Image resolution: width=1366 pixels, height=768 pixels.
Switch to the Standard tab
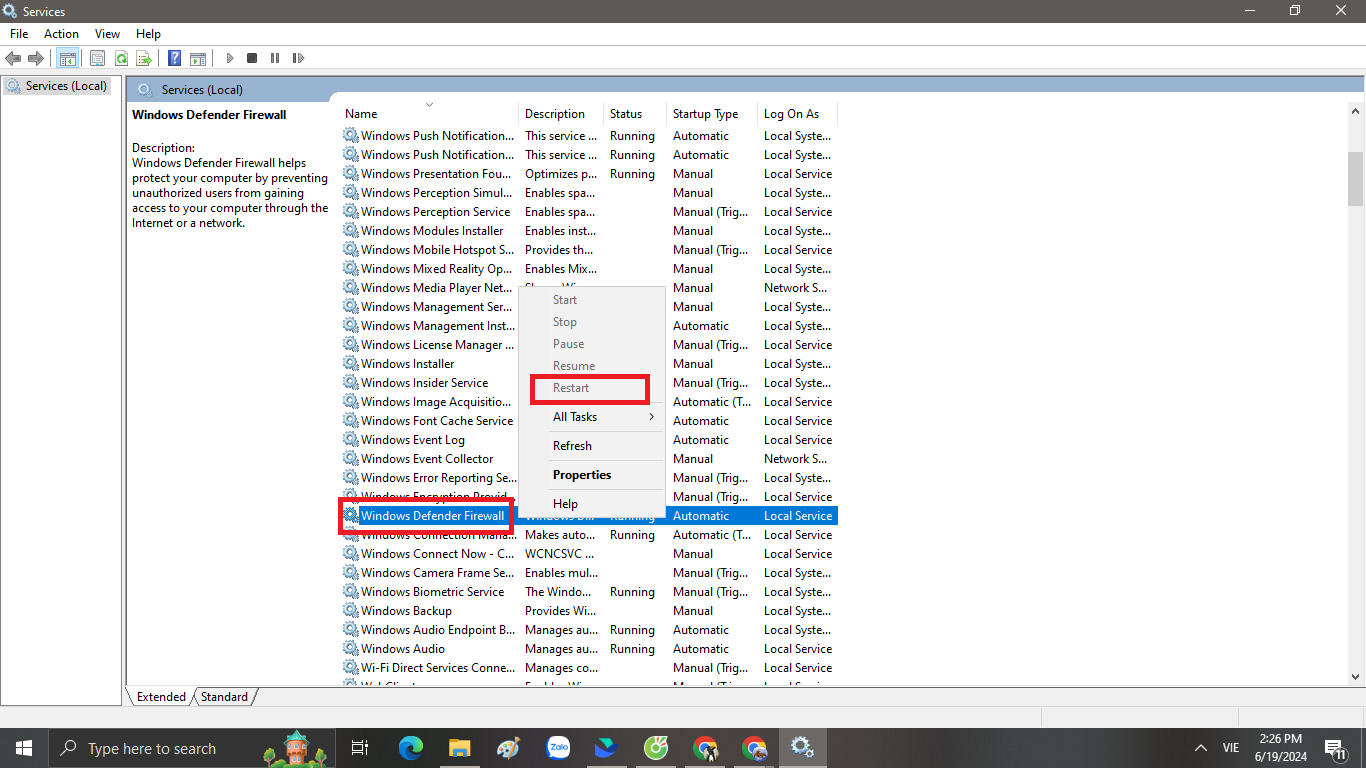(x=224, y=697)
